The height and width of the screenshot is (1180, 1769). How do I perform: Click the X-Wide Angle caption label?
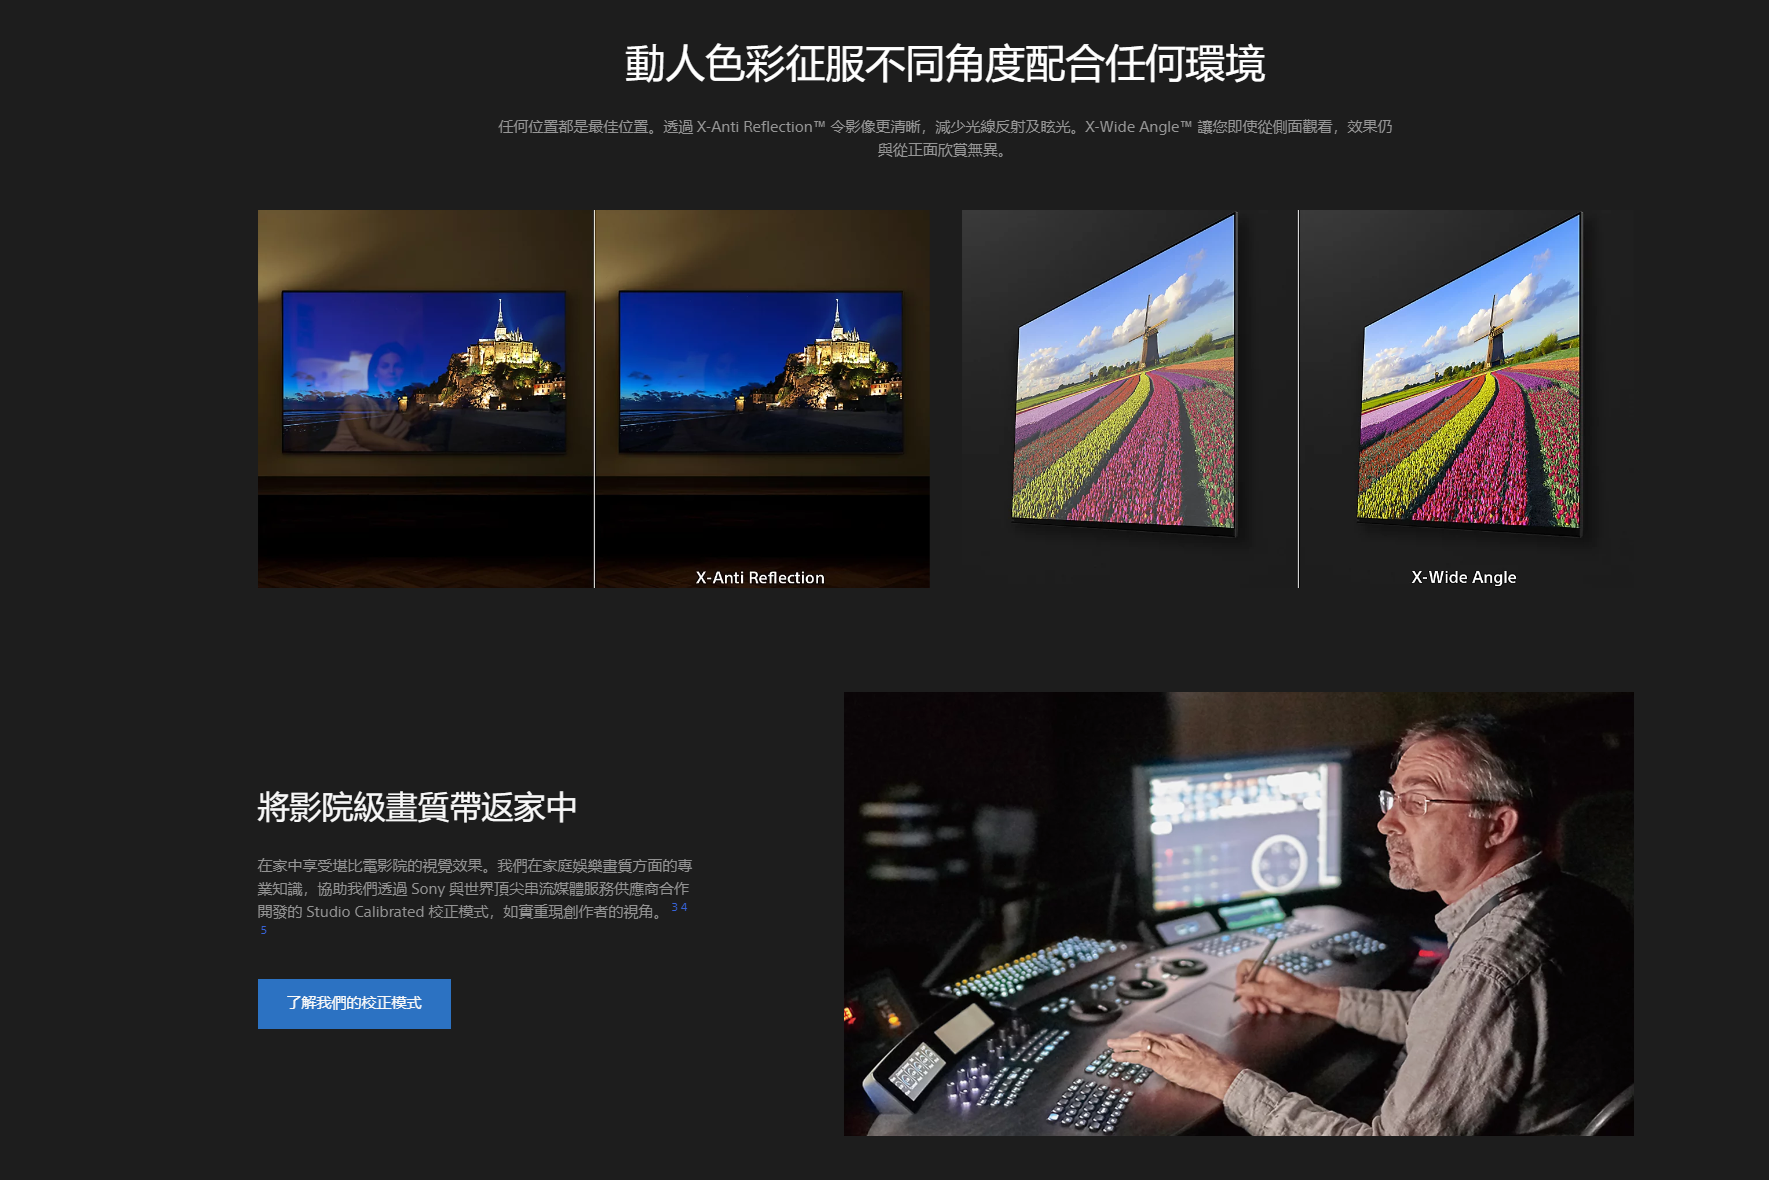[1463, 577]
